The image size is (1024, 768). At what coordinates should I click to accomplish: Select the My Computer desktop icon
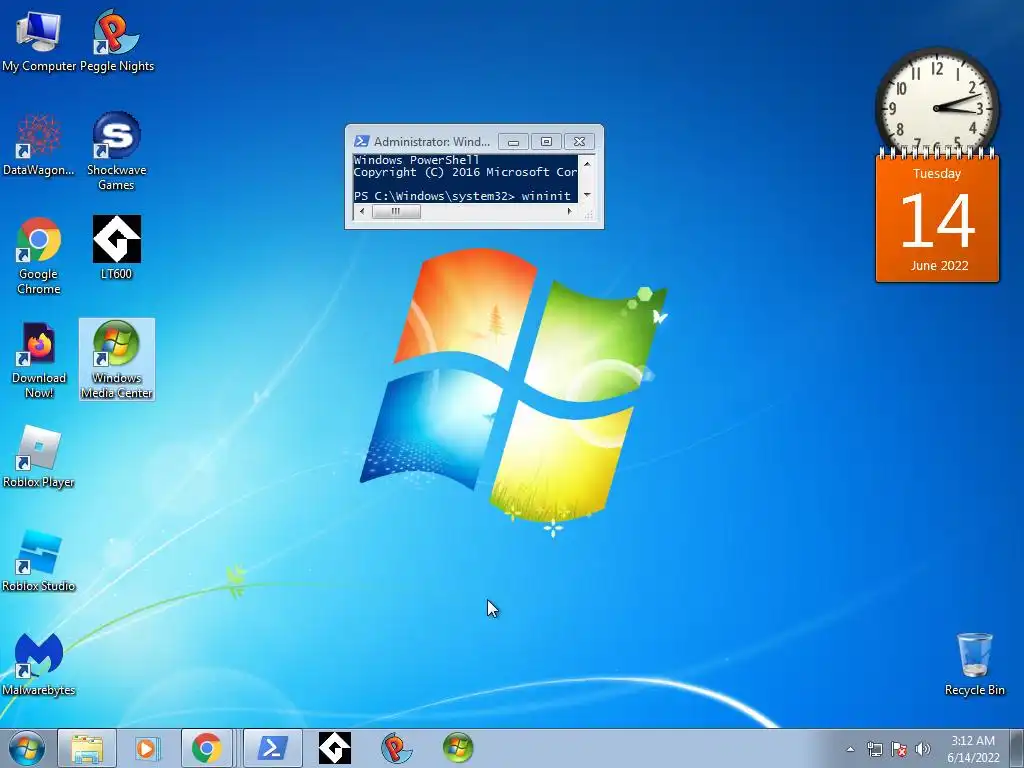coord(39,40)
